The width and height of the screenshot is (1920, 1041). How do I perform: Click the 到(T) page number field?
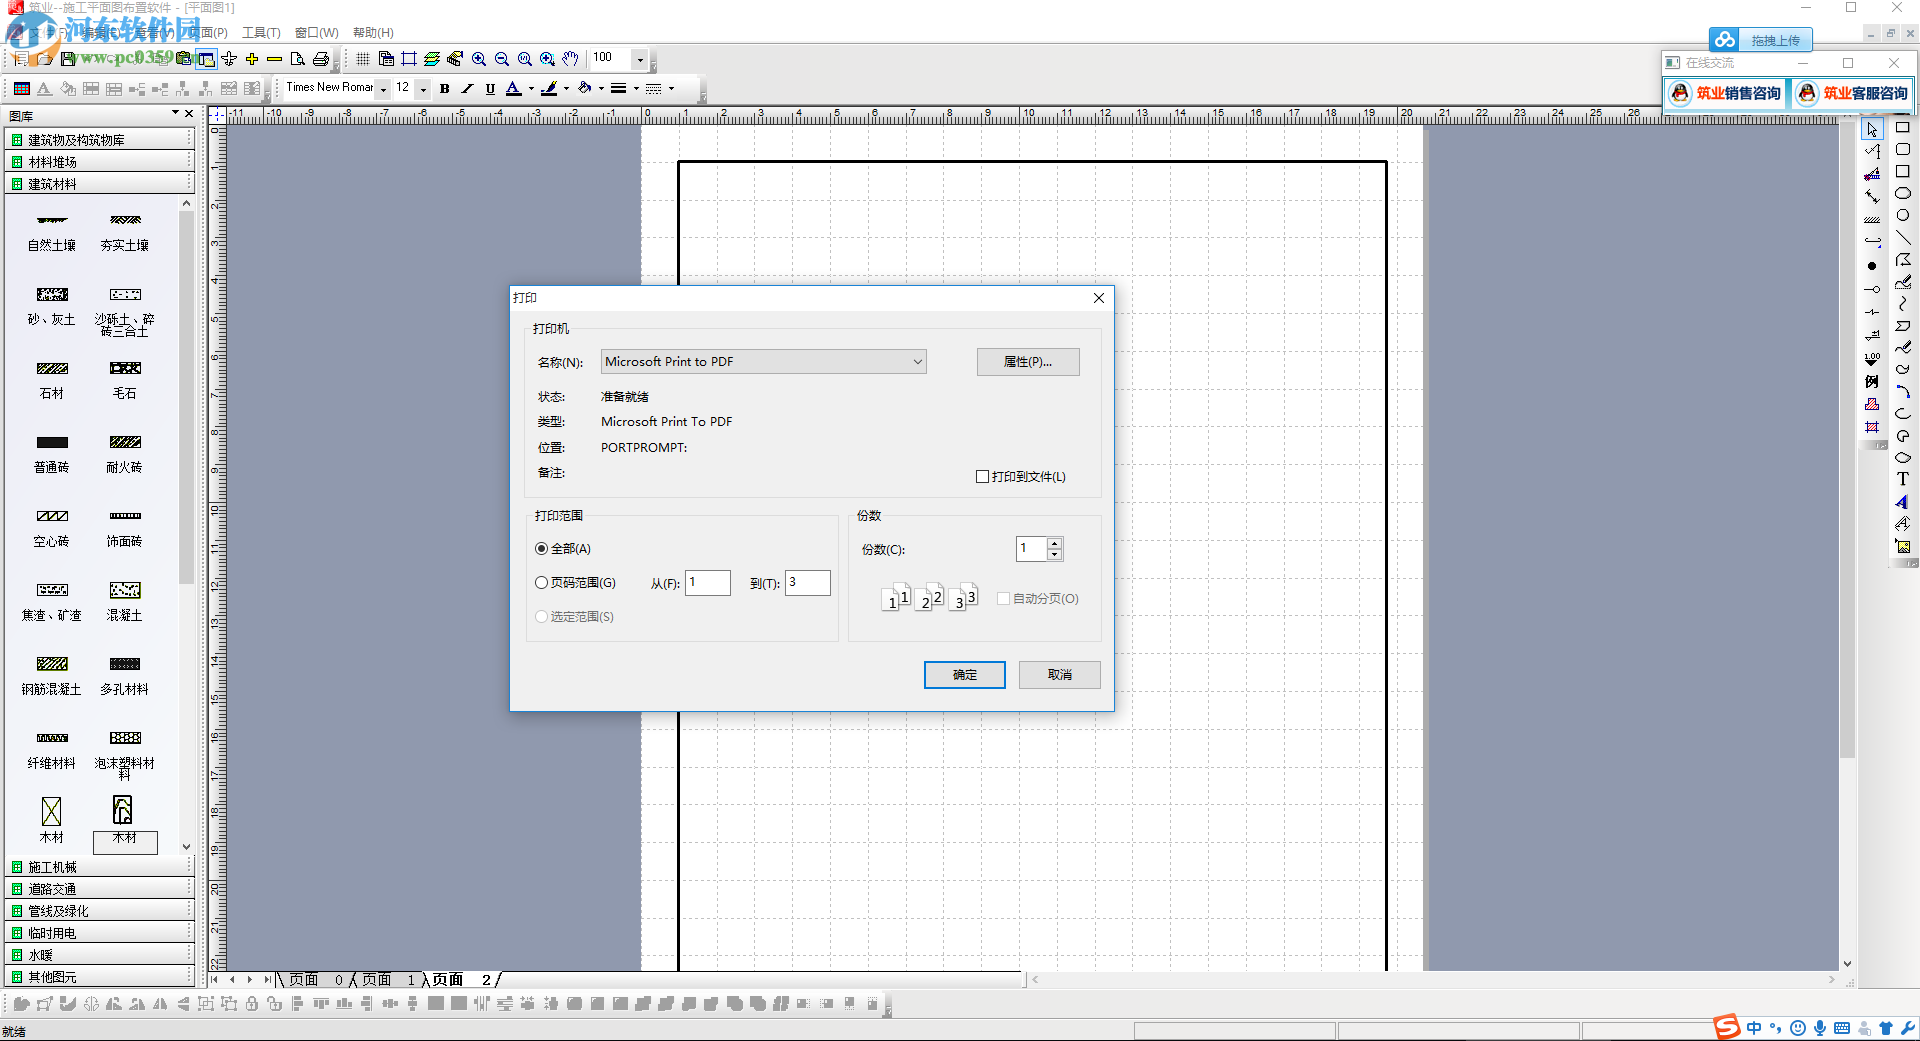tap(808, 583)
